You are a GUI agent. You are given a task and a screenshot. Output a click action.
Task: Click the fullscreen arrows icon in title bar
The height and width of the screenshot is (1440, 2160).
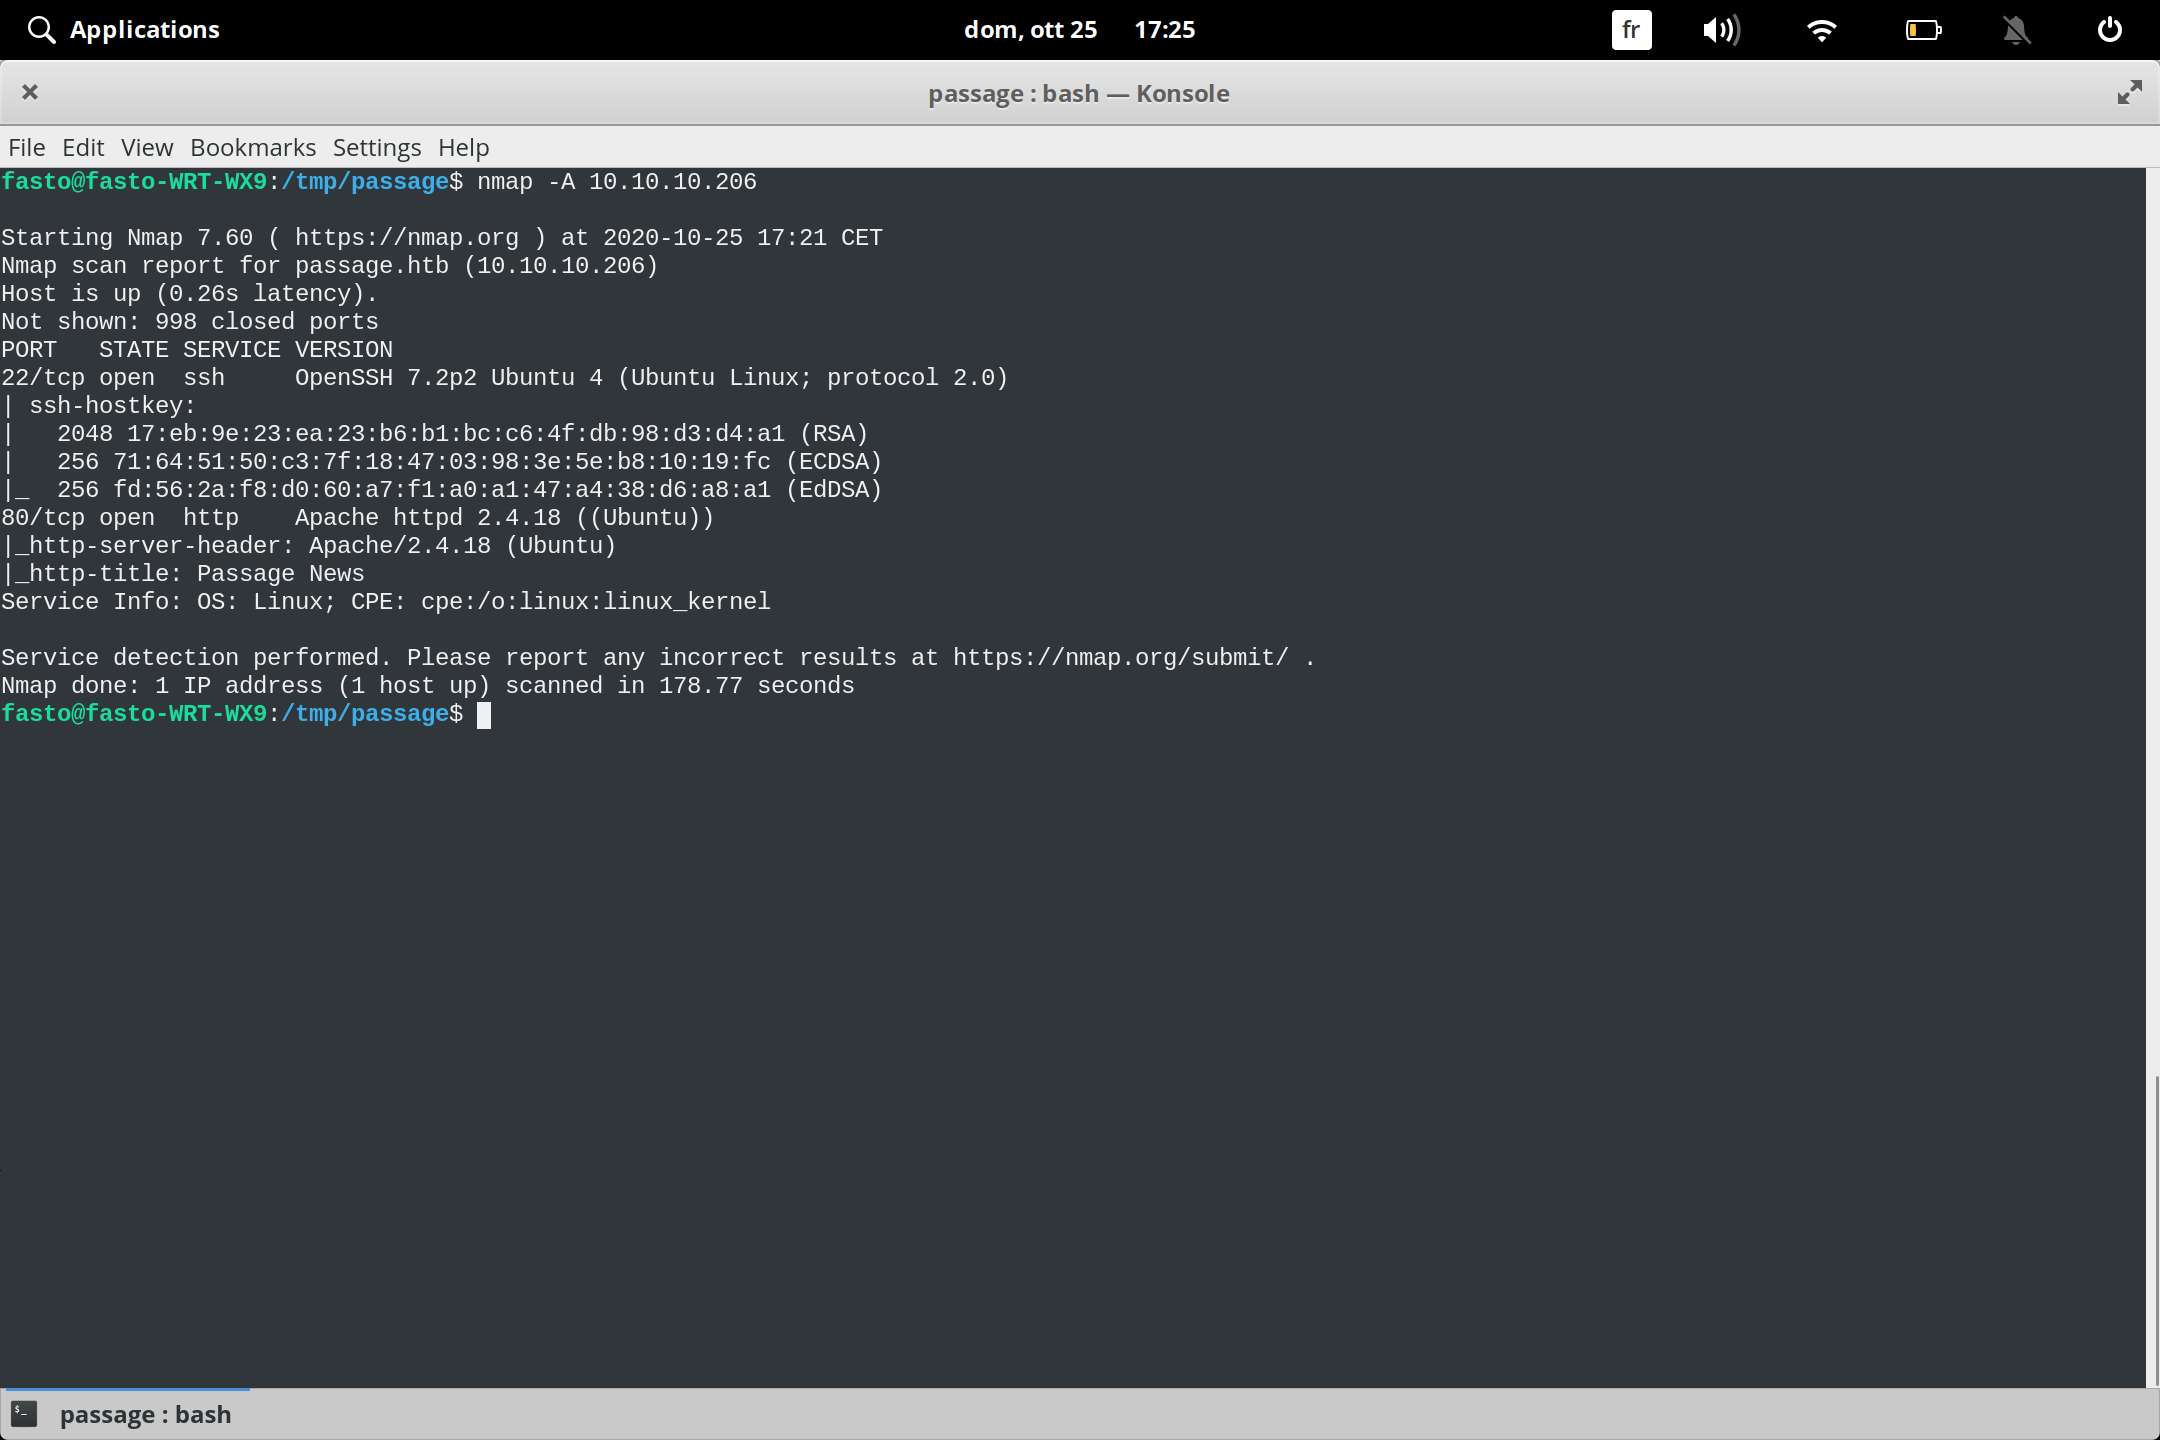point(2129,92)
